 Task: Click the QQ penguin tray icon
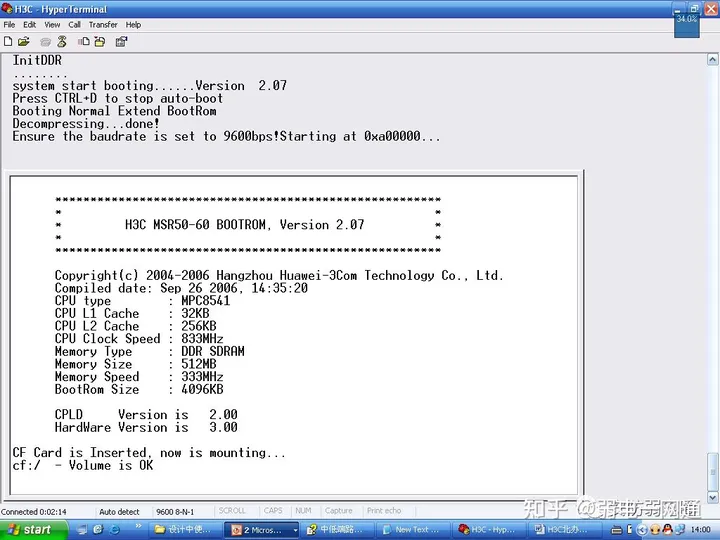click(668, 530)
